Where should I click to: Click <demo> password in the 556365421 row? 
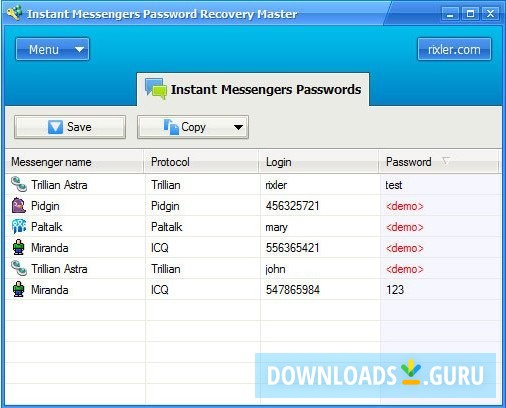click(x=405, y=248)
